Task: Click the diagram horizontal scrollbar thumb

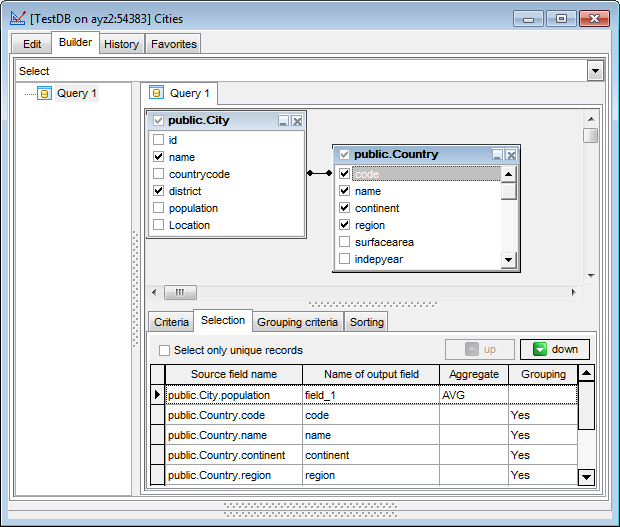Action: pyautogui.click(x=180, y=293)
